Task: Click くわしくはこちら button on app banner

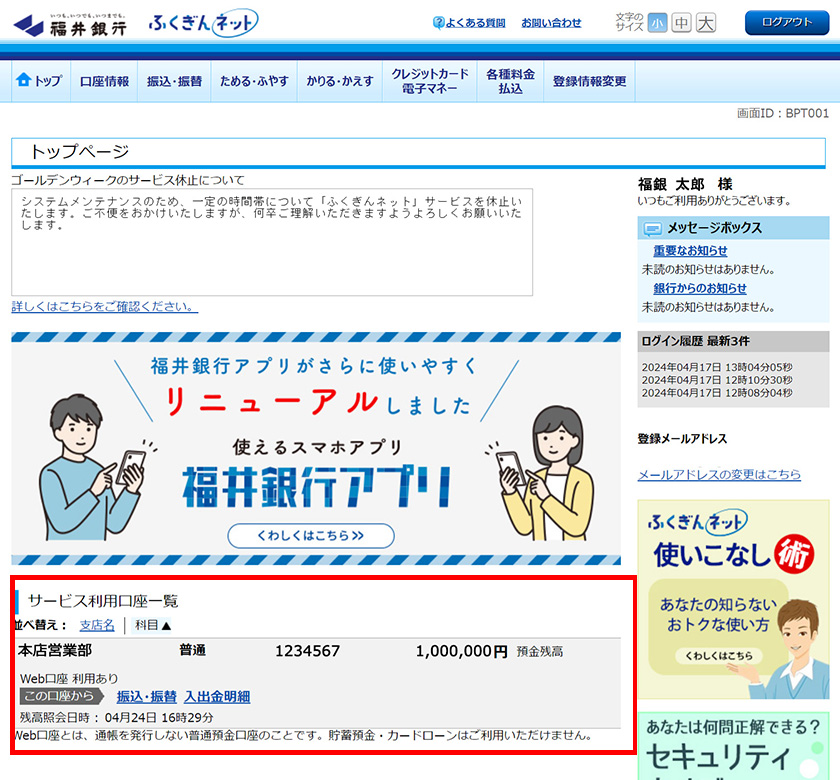Action: coord(311,536)
